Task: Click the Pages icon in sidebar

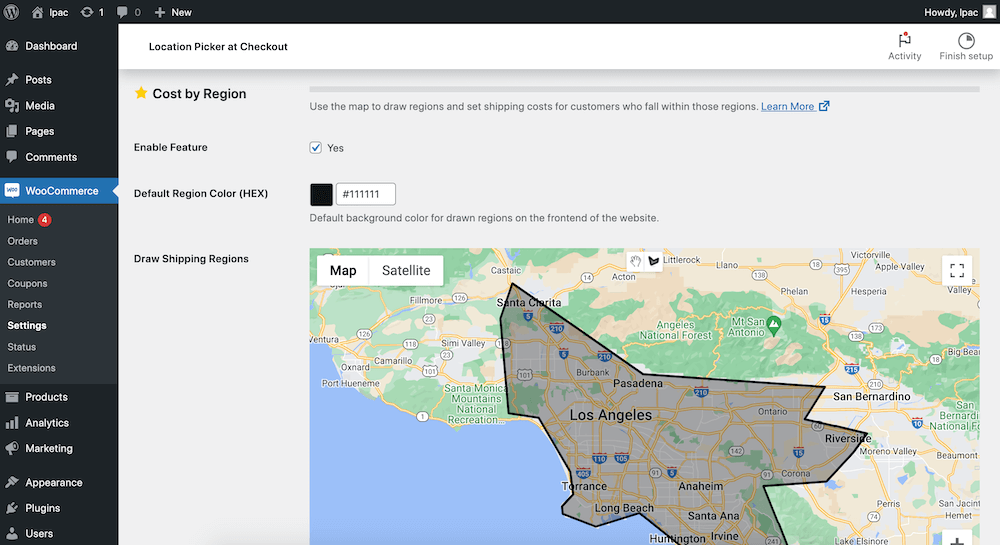Action: (11, 131)
